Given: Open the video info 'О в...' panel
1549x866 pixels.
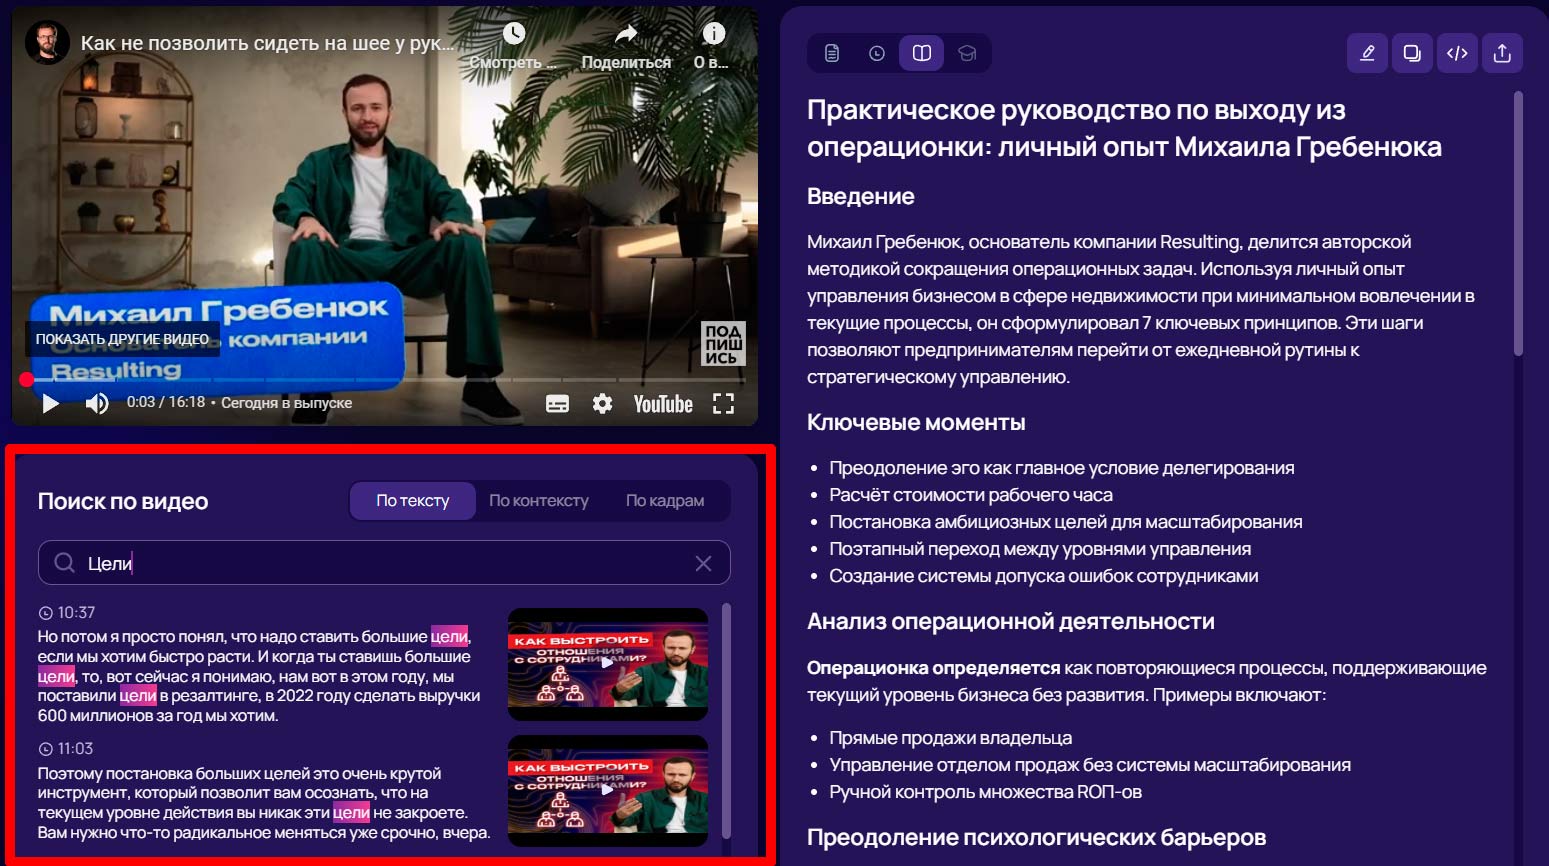Looking at the screenshot, I should (x=712, y=45).
